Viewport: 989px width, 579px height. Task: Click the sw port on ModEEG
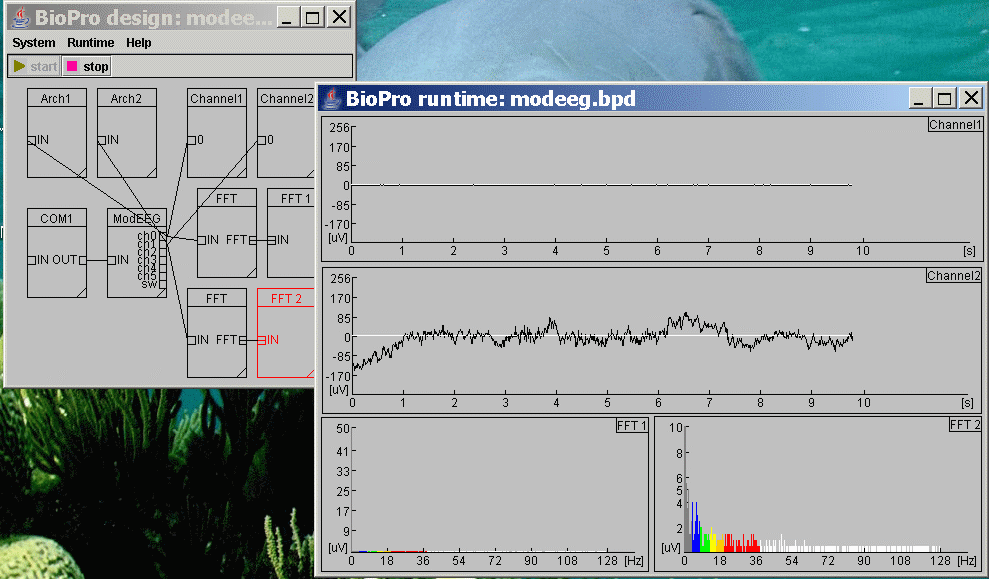coord(162,284)
